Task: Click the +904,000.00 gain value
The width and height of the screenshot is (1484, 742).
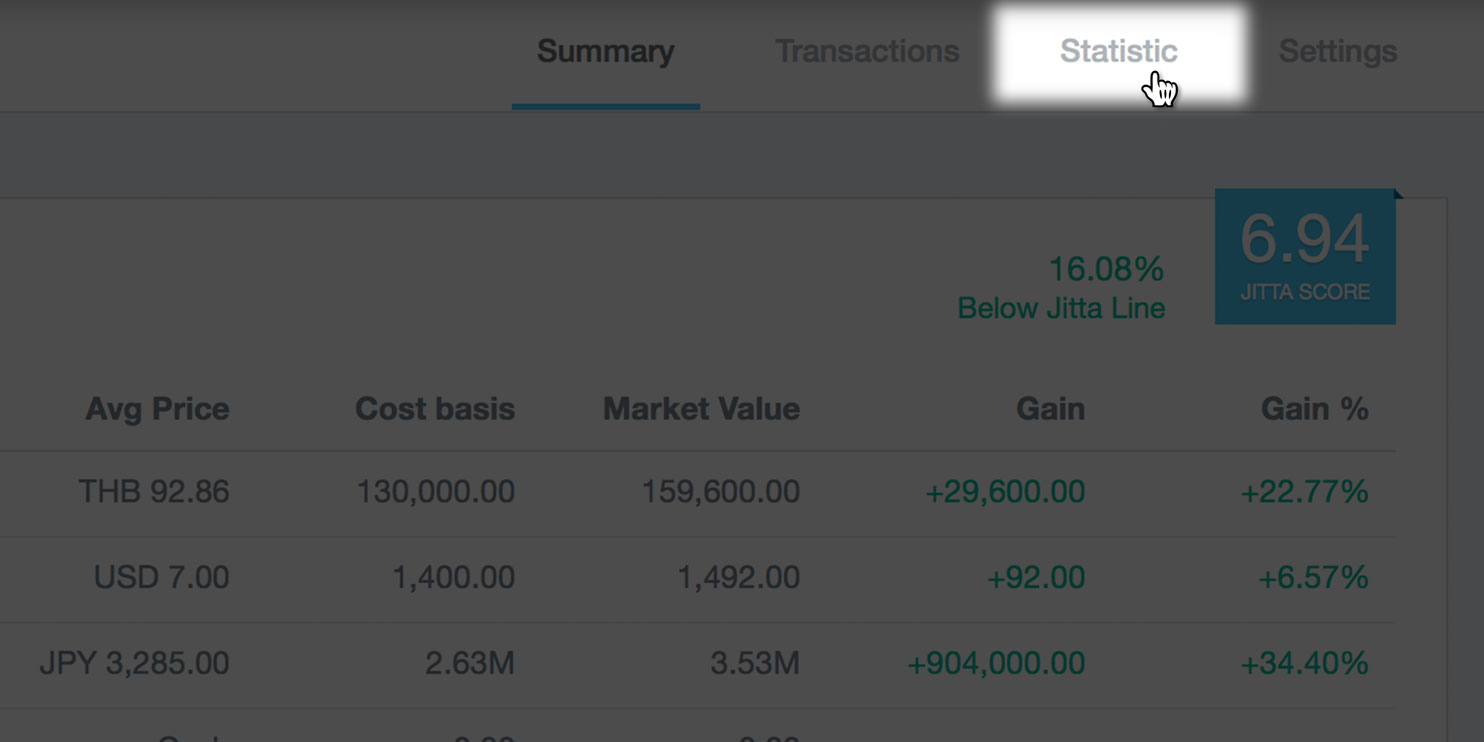Action: pos(996,663)
